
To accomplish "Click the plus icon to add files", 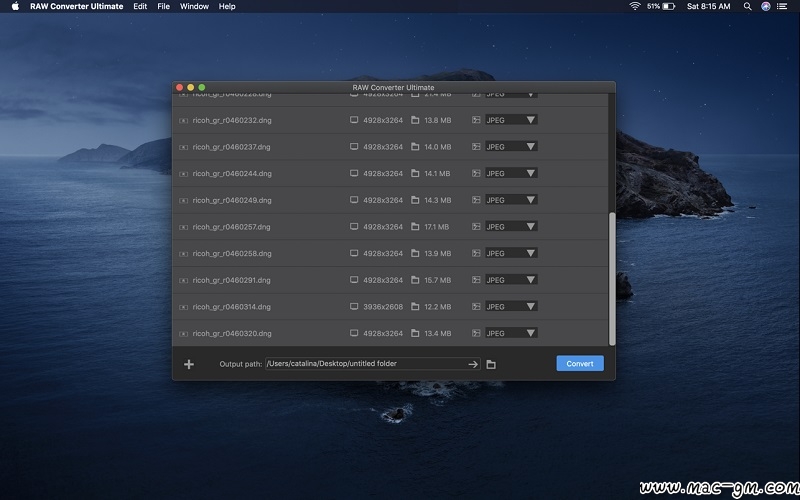I will pos(189,364).
